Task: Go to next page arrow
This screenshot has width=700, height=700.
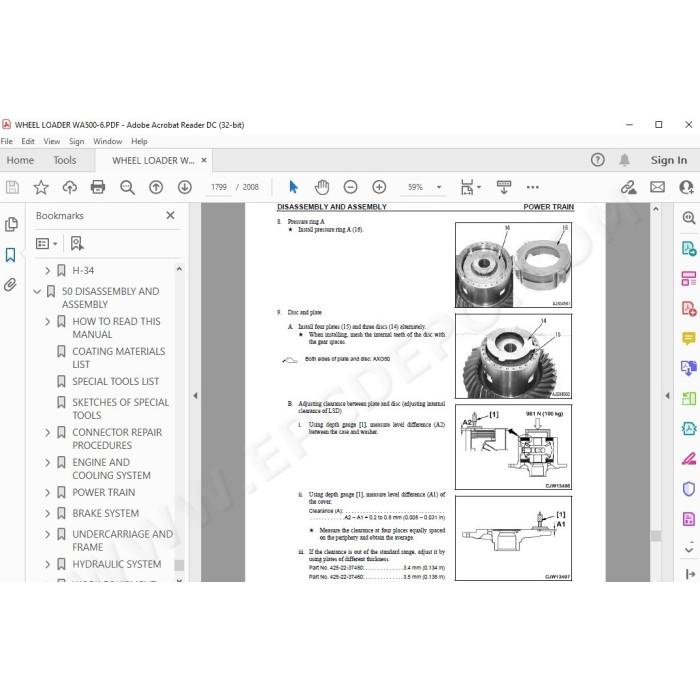Action: (x=184, y=187)
